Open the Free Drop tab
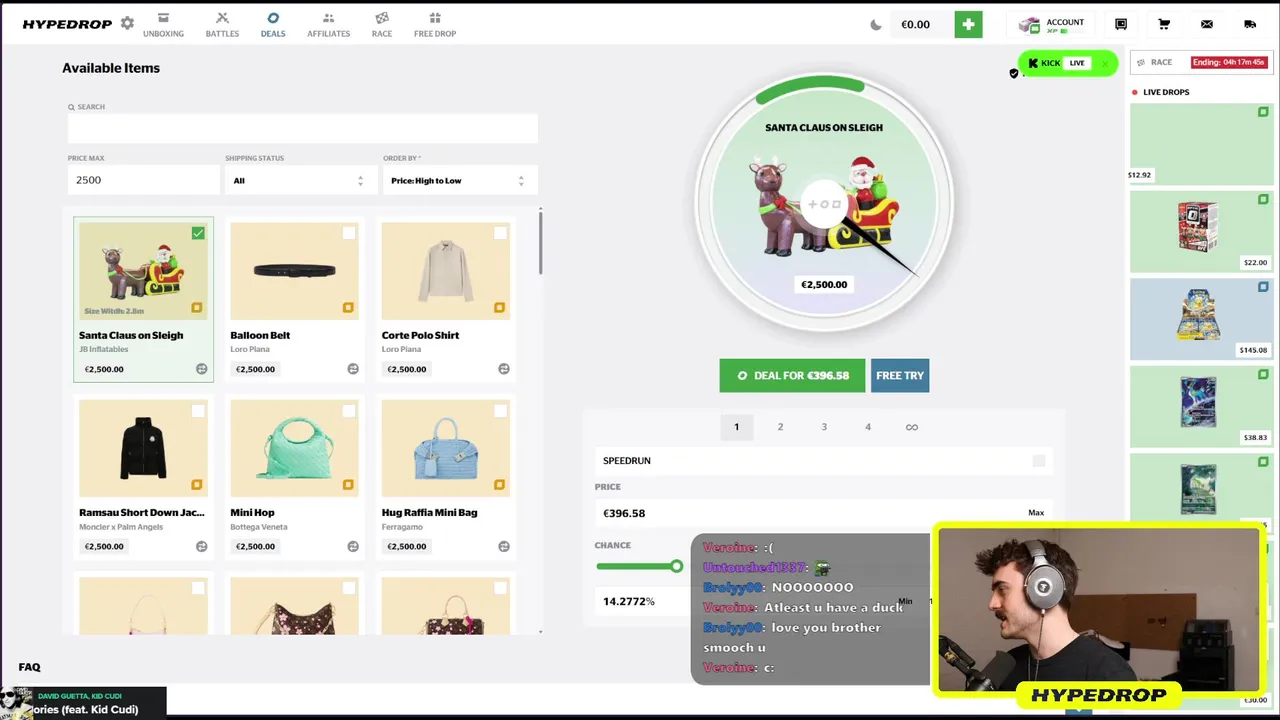 (435, 25)
